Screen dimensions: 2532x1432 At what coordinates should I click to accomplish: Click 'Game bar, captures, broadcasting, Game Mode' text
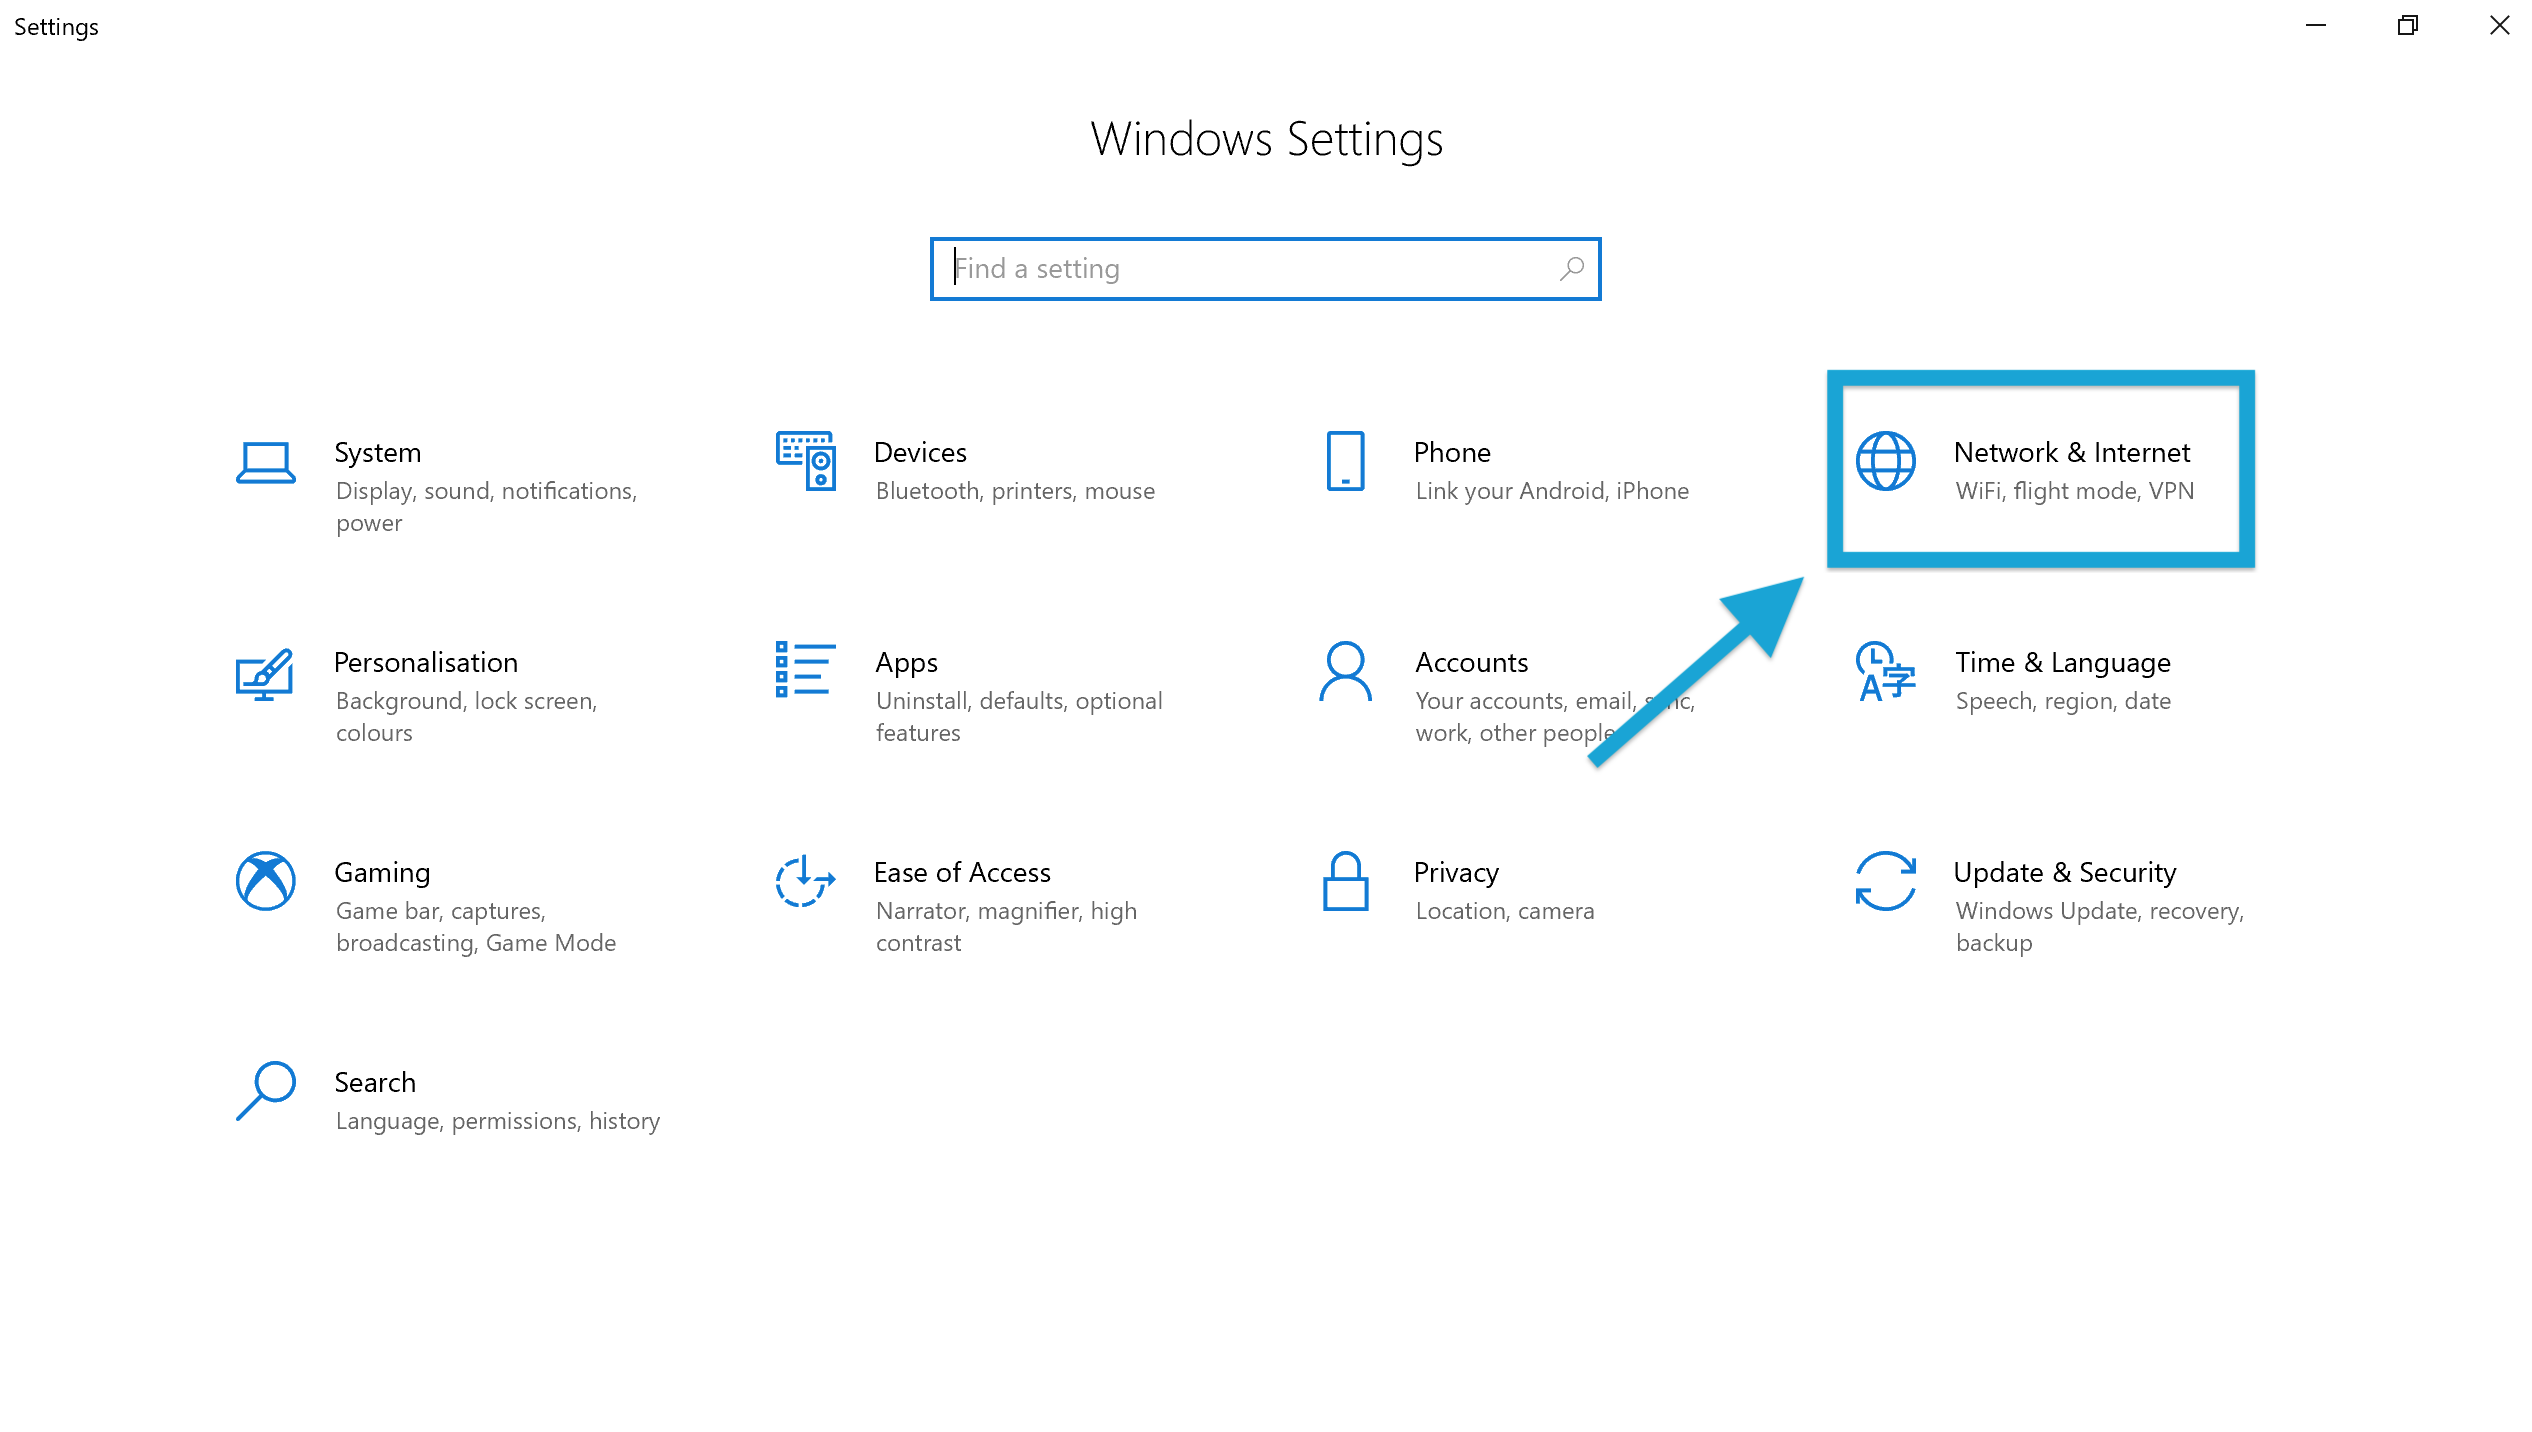(x=476, y=927)
